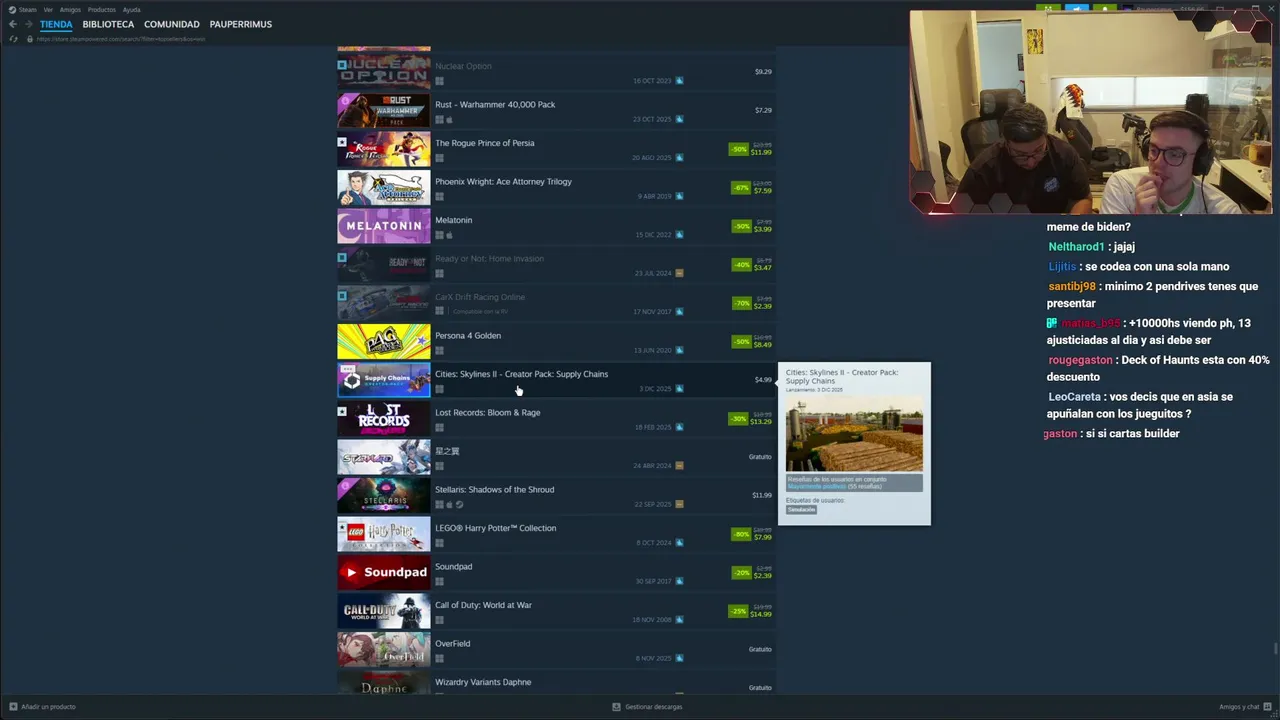
Task: Open The Rogue Prince of Persia title
Action: pyautogui.click(x=485, y=143)
